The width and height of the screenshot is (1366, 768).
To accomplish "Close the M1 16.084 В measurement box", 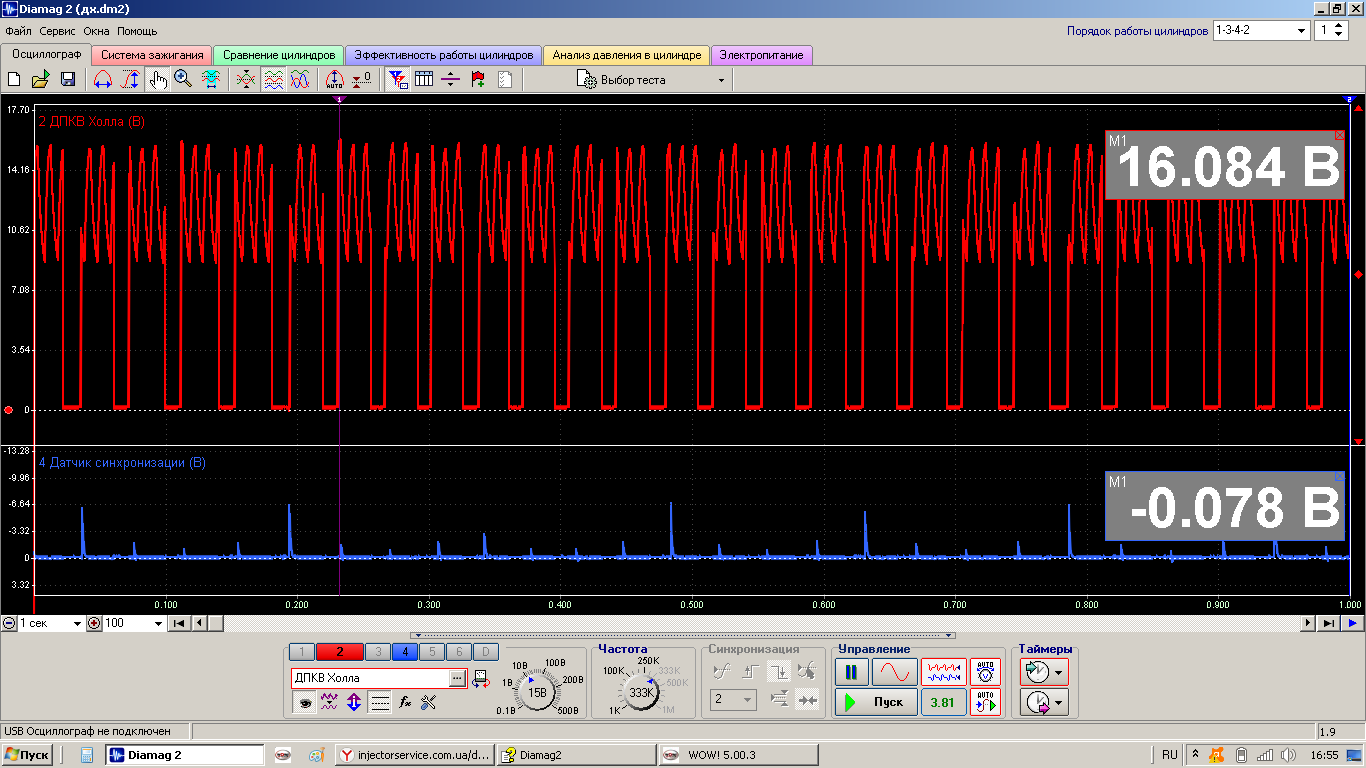I will (x=1340, y=135).
